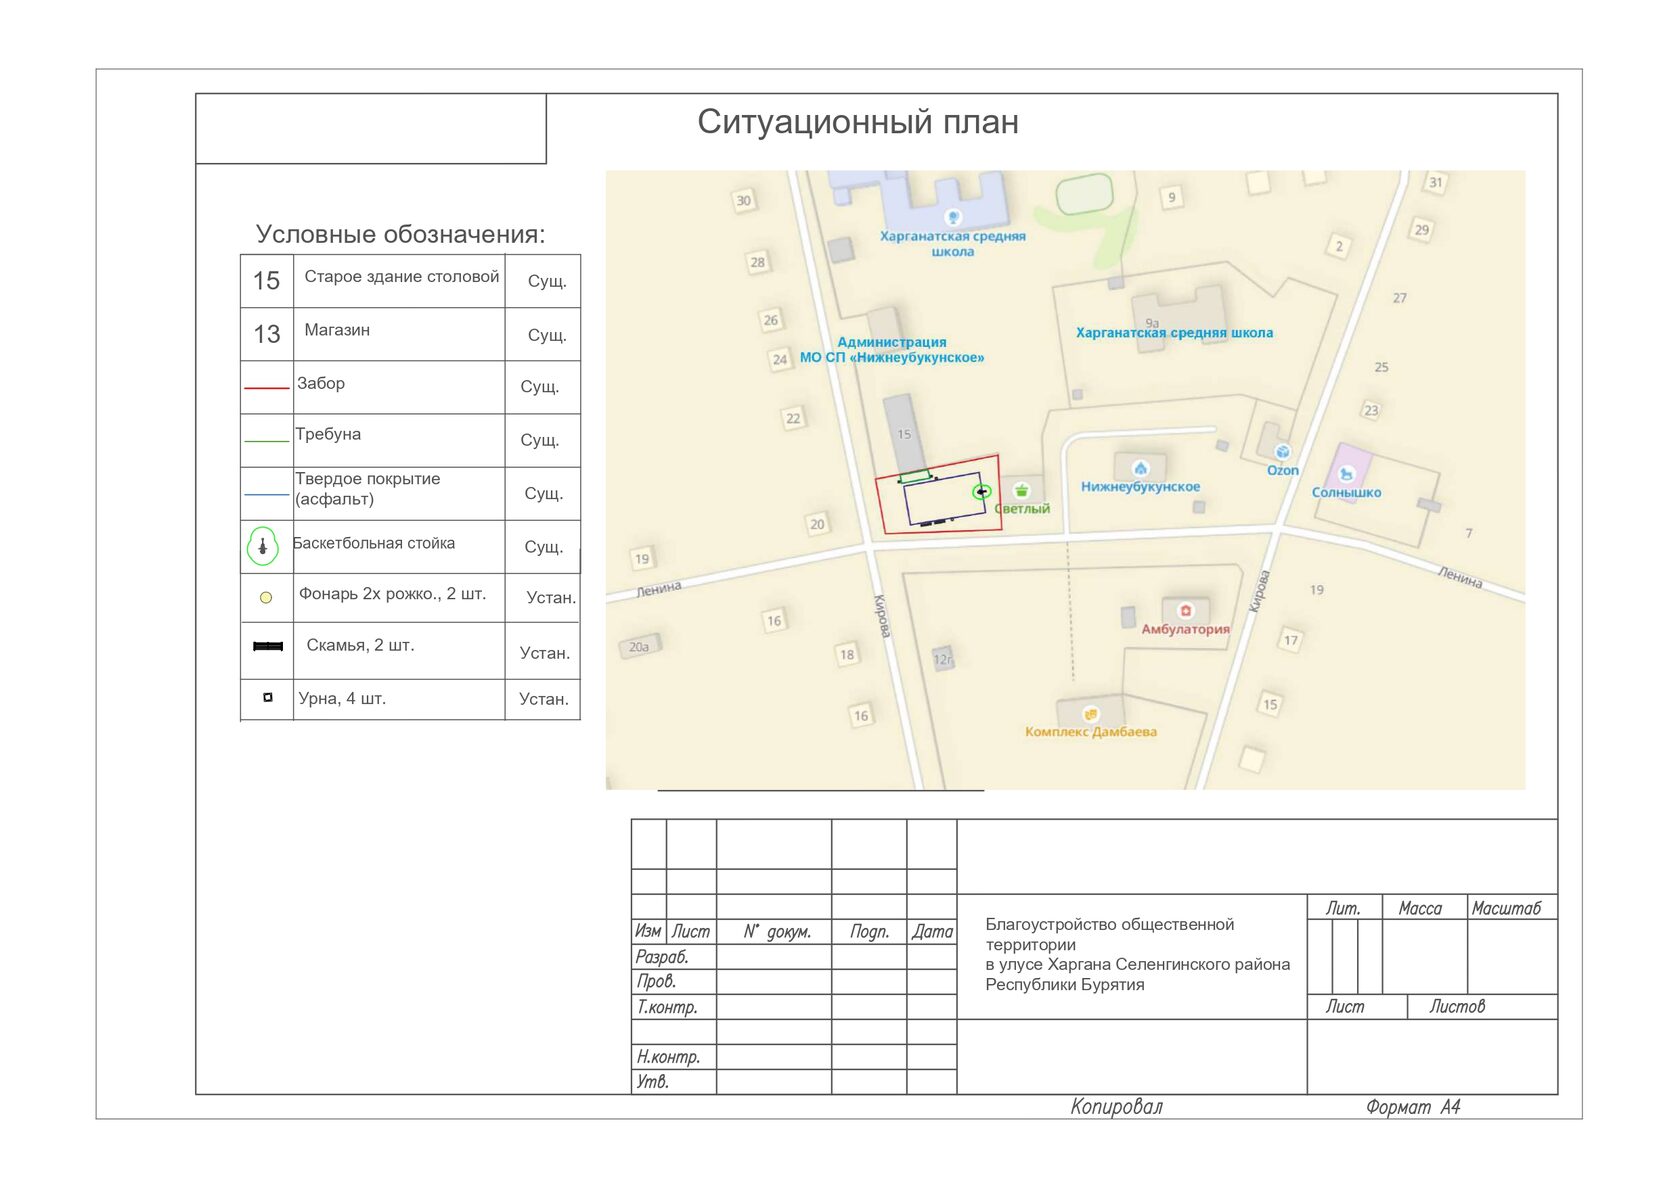Select the green Требуна line sample in legend
The height and width of the screenshot is (1187, 1680).
pos(267,440)
